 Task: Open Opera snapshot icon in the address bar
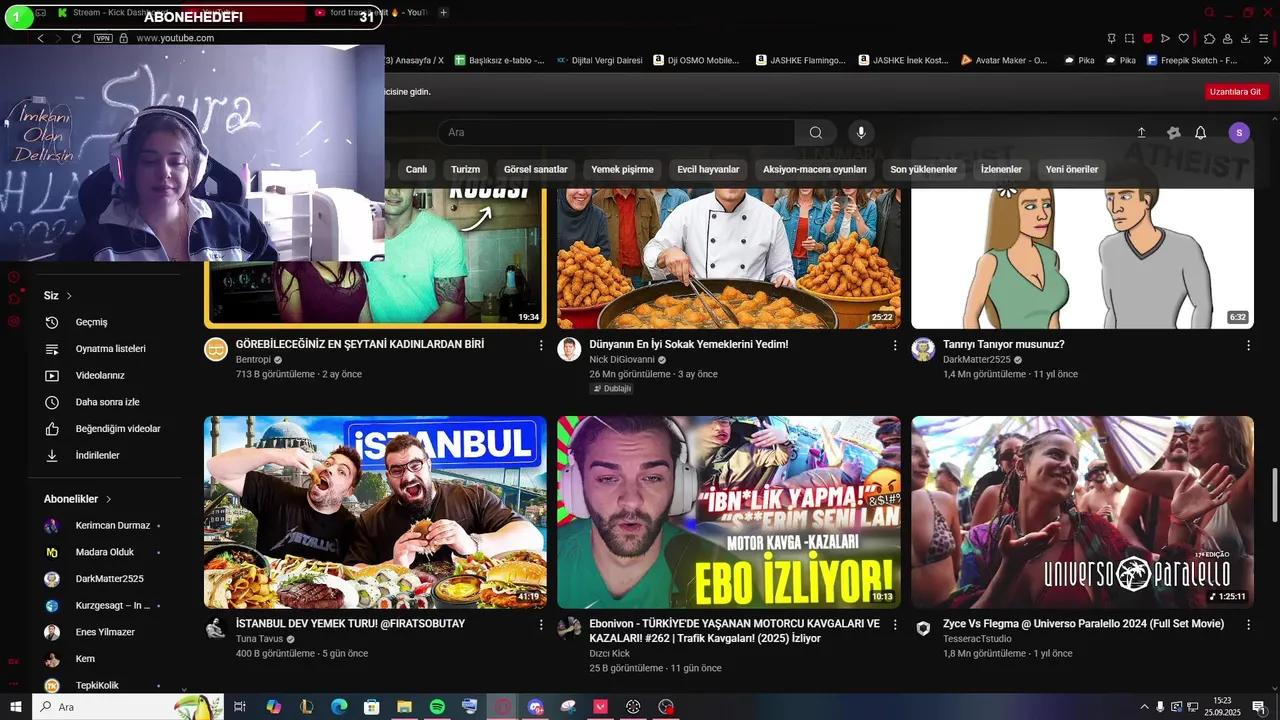tap(1129, 38)
